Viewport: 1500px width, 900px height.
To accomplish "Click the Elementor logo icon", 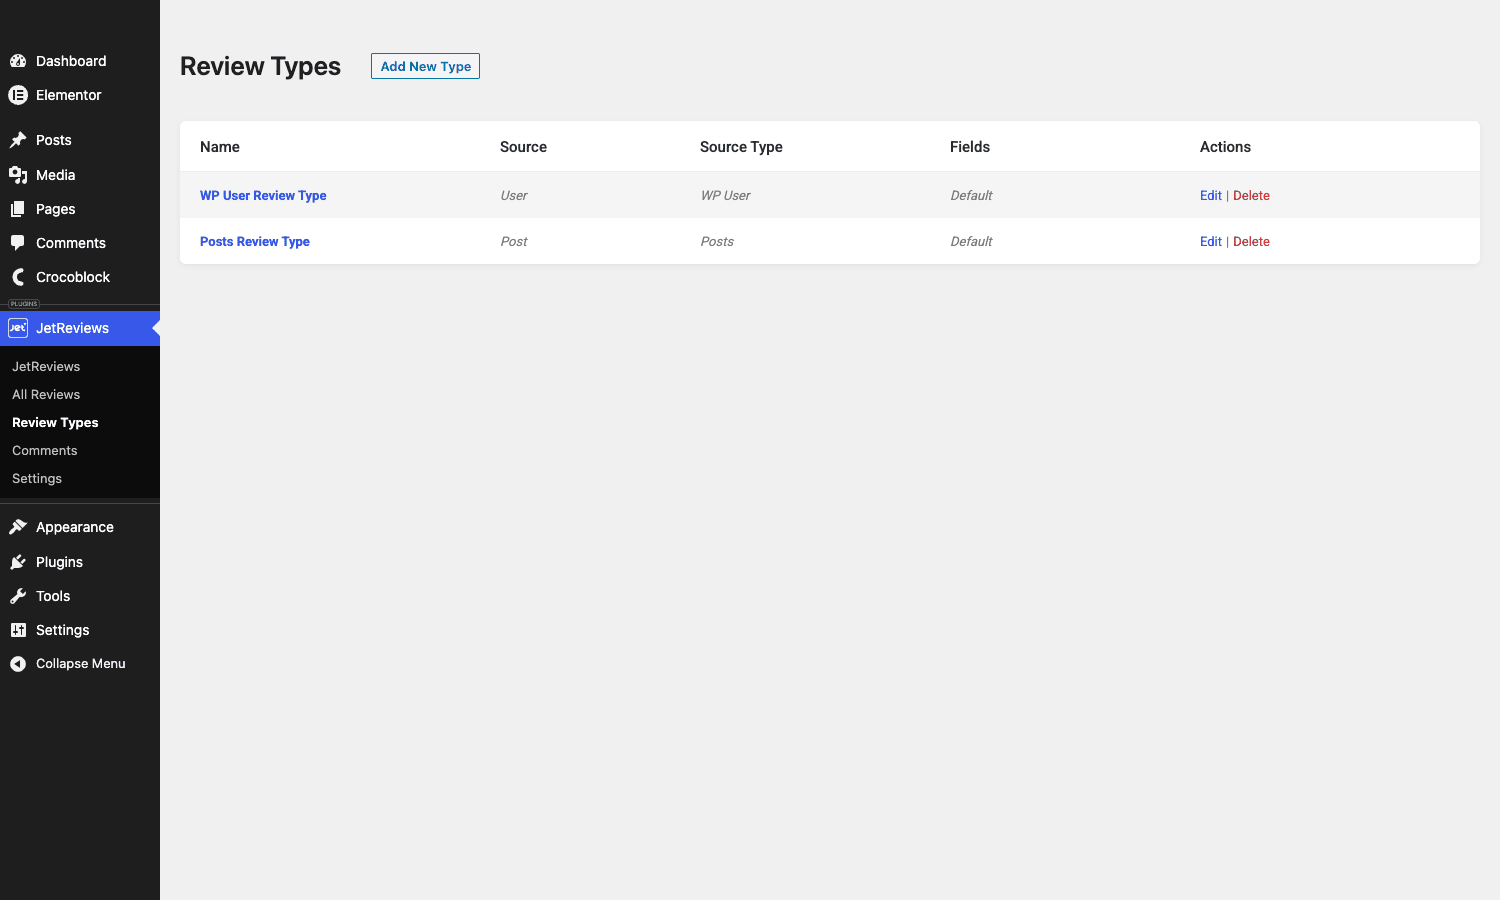I will click(18, 95).
